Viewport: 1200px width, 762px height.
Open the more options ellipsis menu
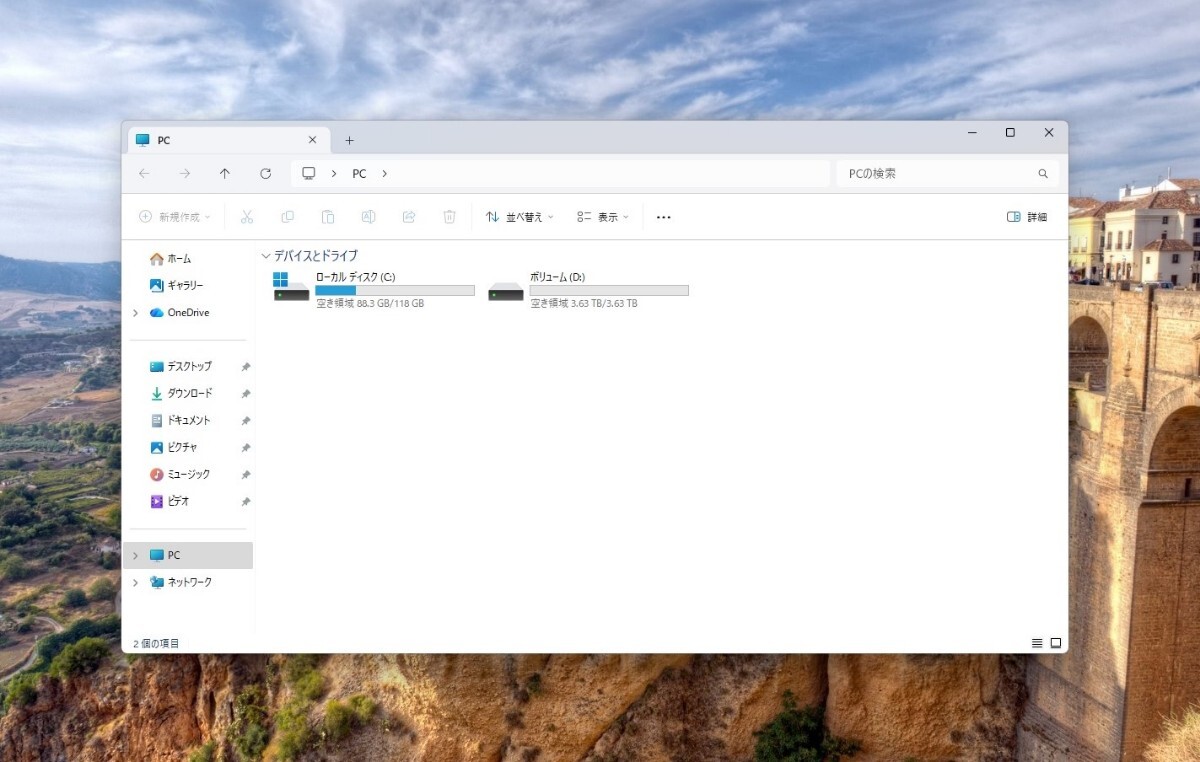coord(663,217)
